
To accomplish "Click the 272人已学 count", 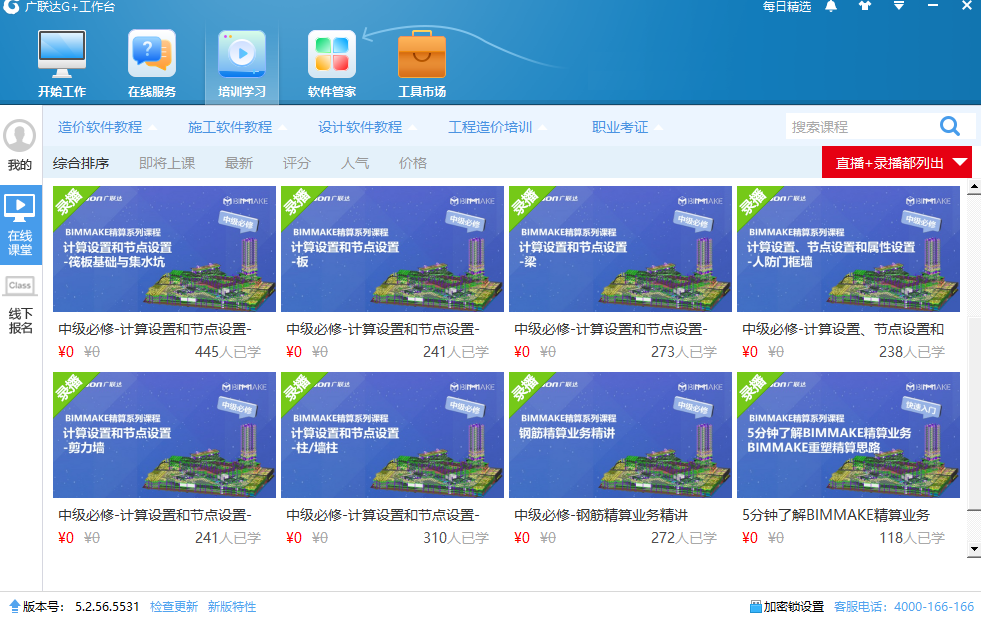I will tap(684, 538).
